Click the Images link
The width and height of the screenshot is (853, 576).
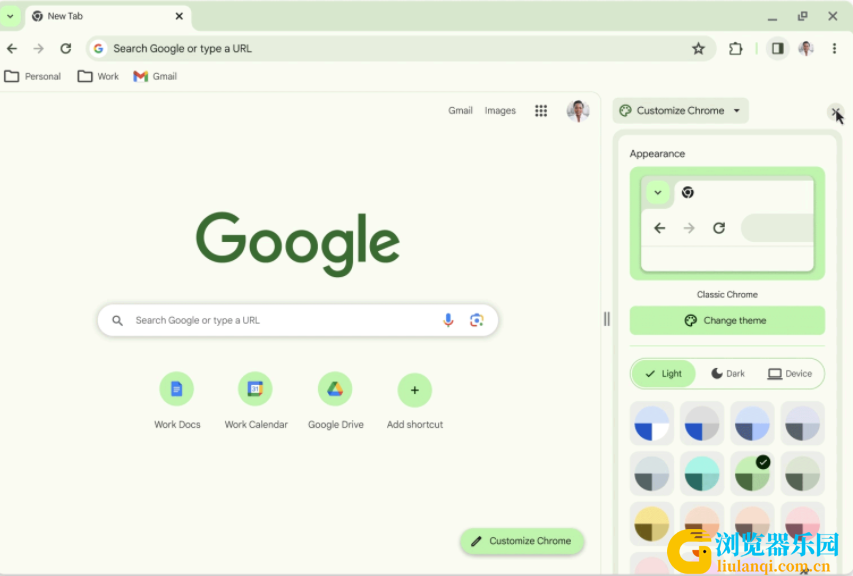pos(500,110)
